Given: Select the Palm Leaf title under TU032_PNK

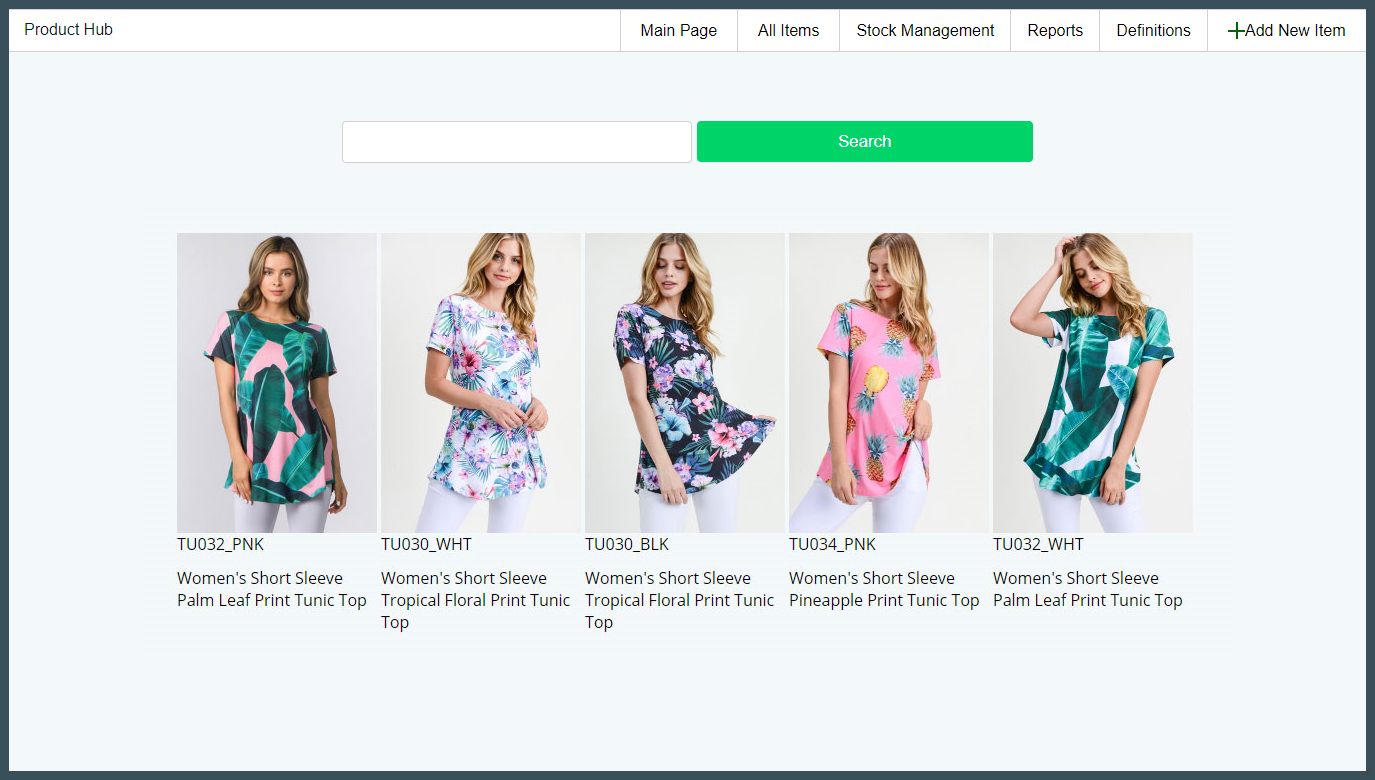Looking at the screenshot, I should [272, 589].
